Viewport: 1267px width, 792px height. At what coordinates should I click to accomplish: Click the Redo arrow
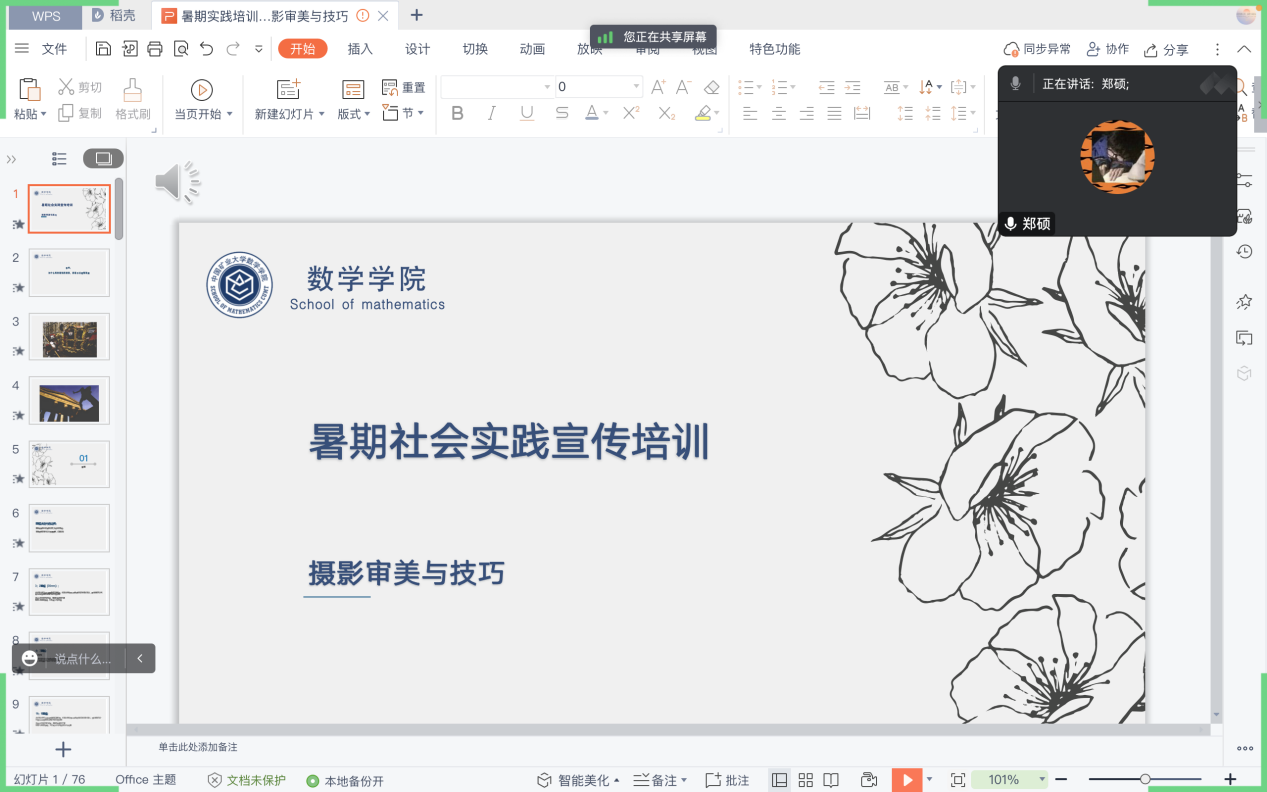[x=232, y=49]
